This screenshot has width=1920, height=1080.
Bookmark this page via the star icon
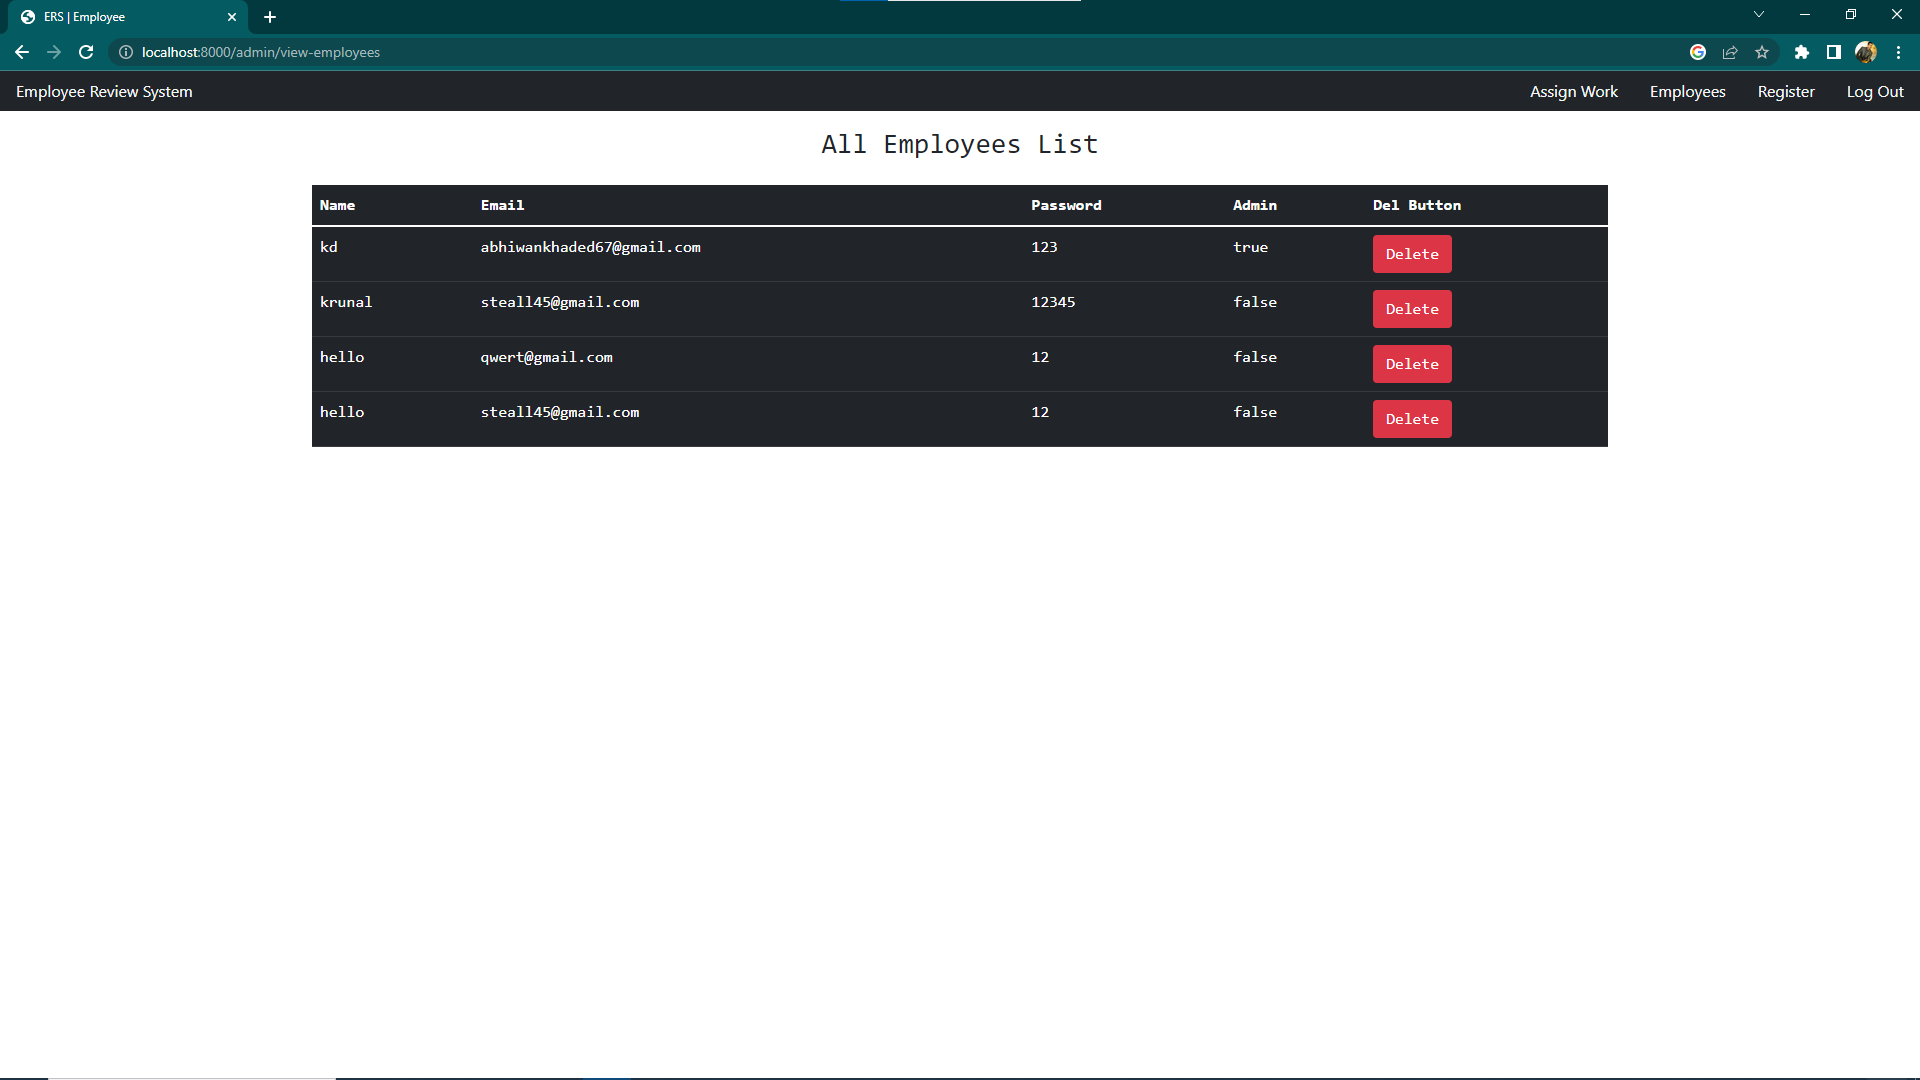point(1762,52)
